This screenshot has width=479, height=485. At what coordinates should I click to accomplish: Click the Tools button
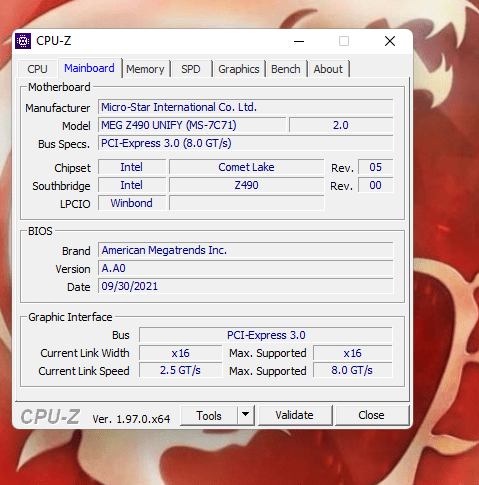(209, 416)
